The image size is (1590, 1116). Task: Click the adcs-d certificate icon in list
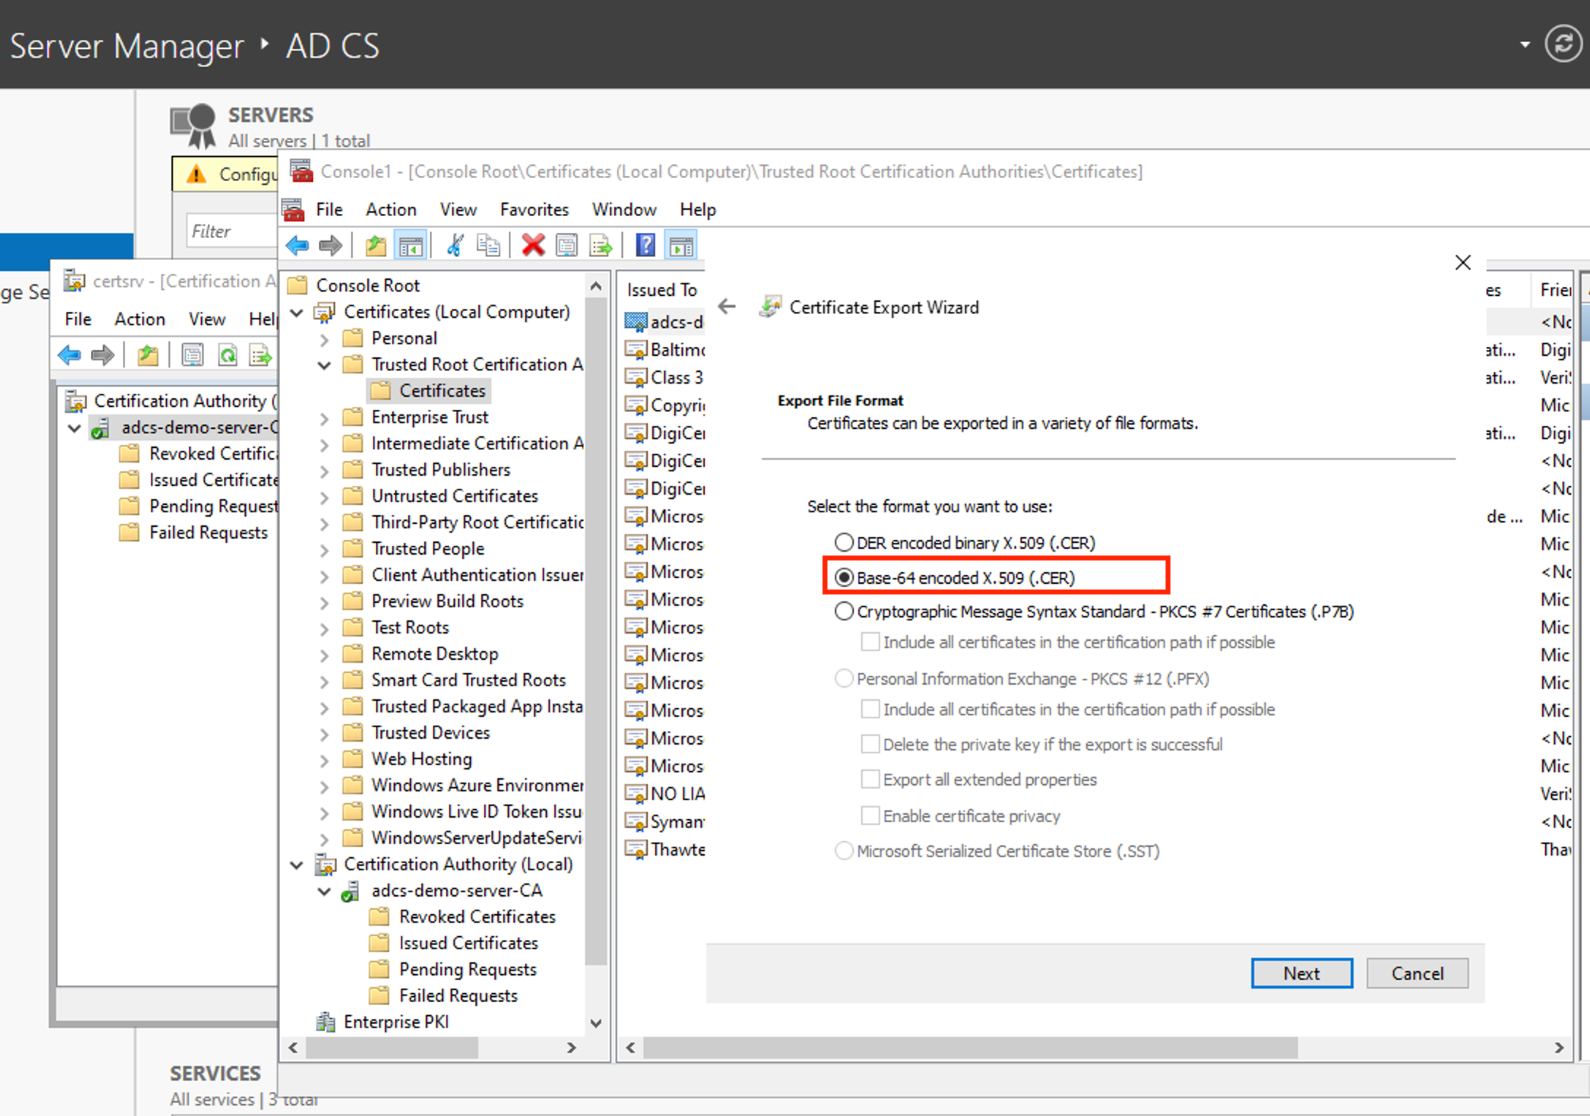[x=636, y=322]
